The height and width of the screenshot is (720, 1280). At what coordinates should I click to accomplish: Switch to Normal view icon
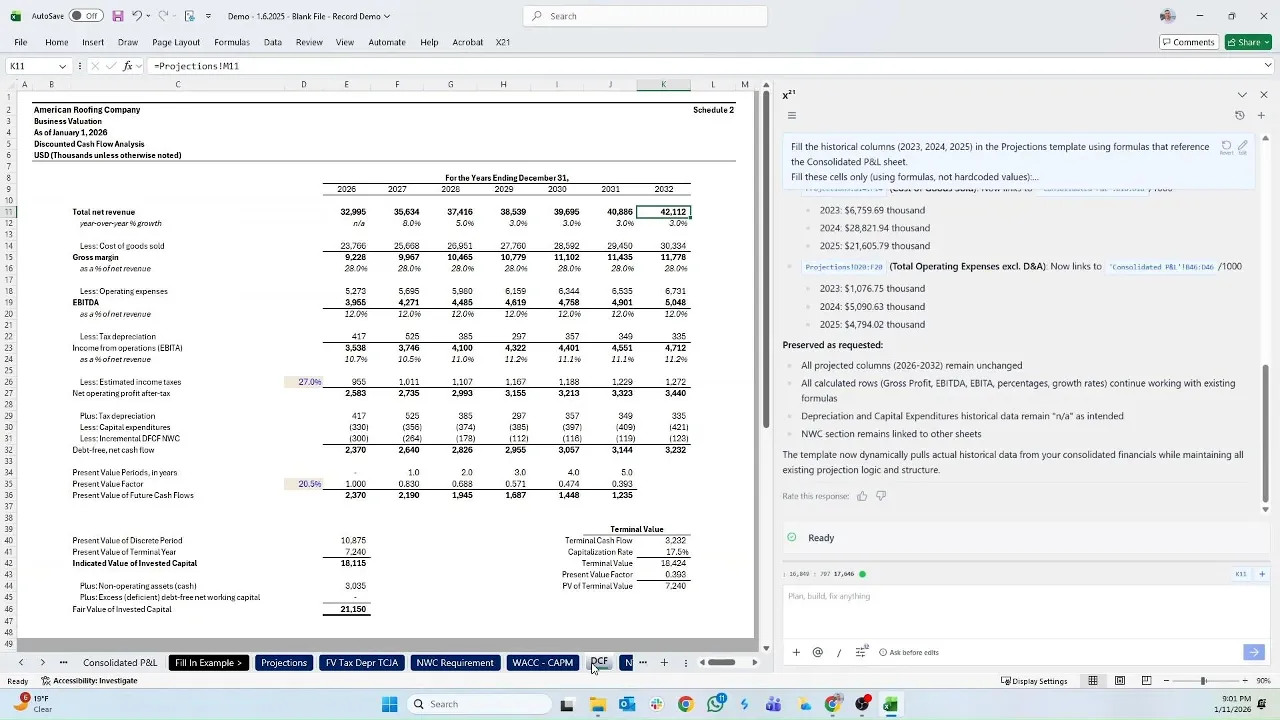tap(1093, 681)
